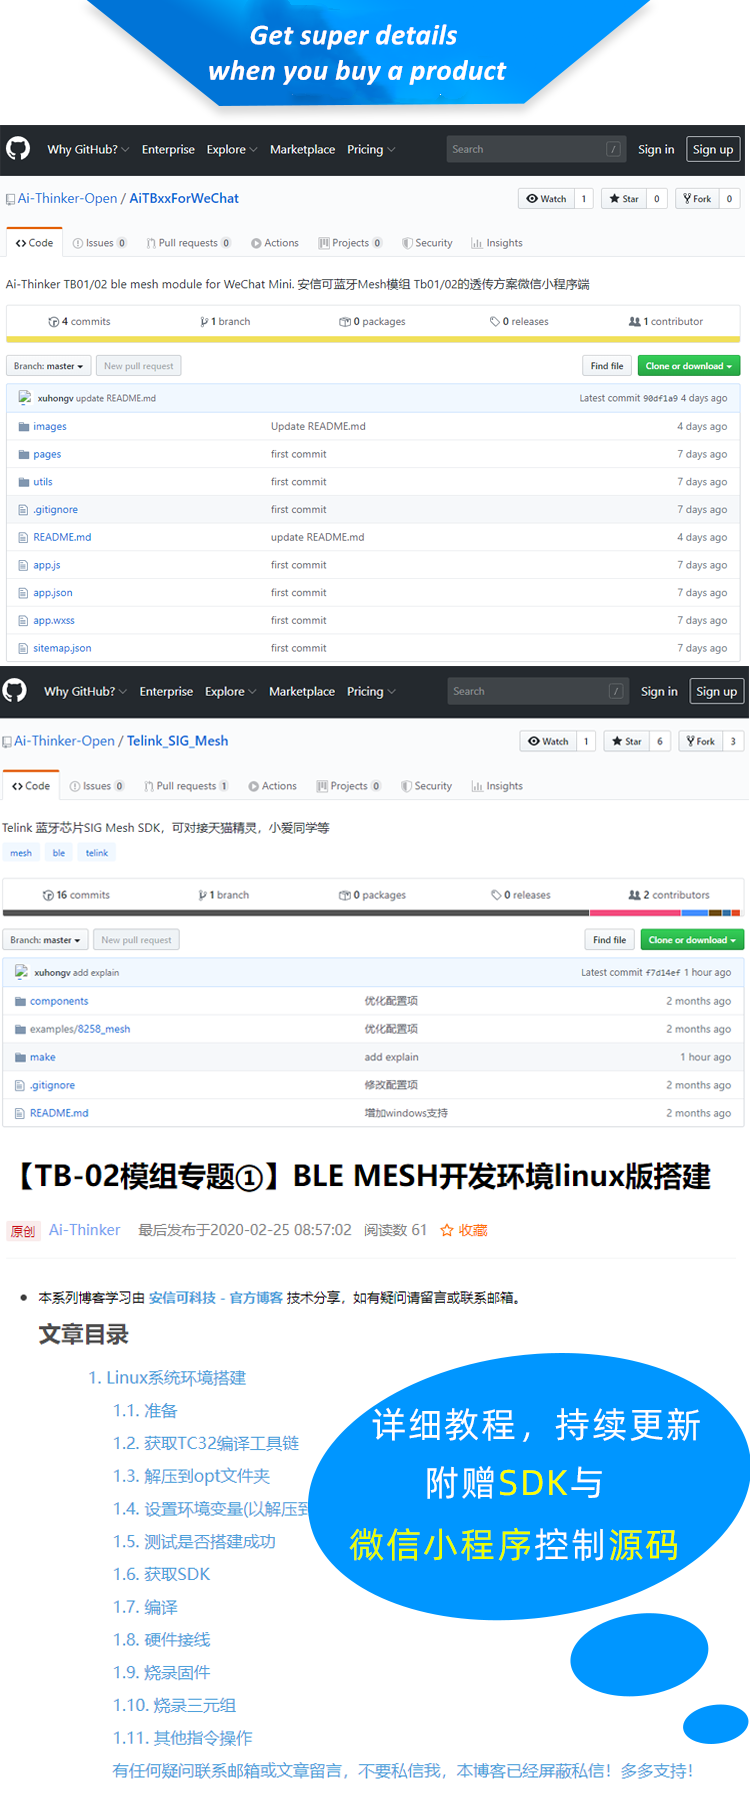Click the app.wxss file icon
This screenshot has width=750, height=1799.
[x=23, y=621]
